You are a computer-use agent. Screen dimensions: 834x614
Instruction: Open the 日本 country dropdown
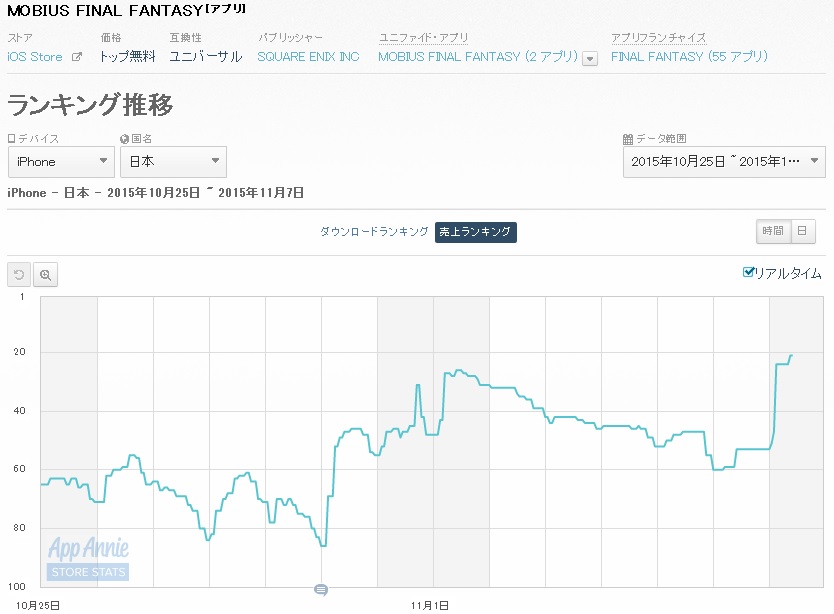[x=173, y=162]
